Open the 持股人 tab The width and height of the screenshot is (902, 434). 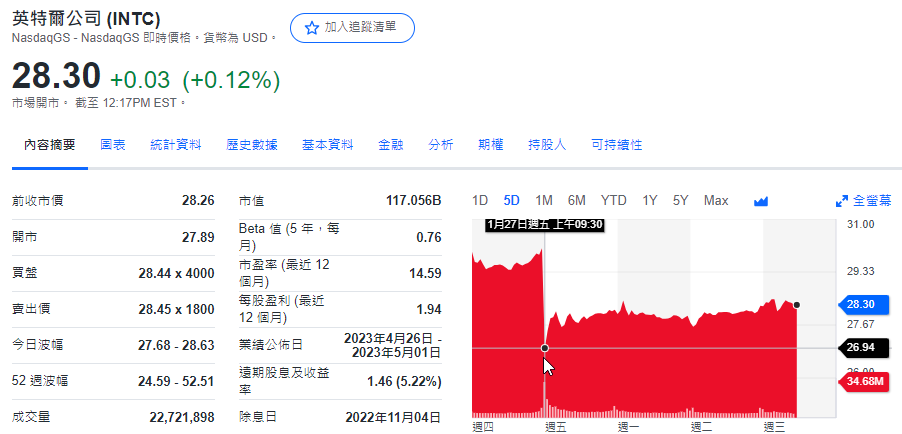click(547, 145)
